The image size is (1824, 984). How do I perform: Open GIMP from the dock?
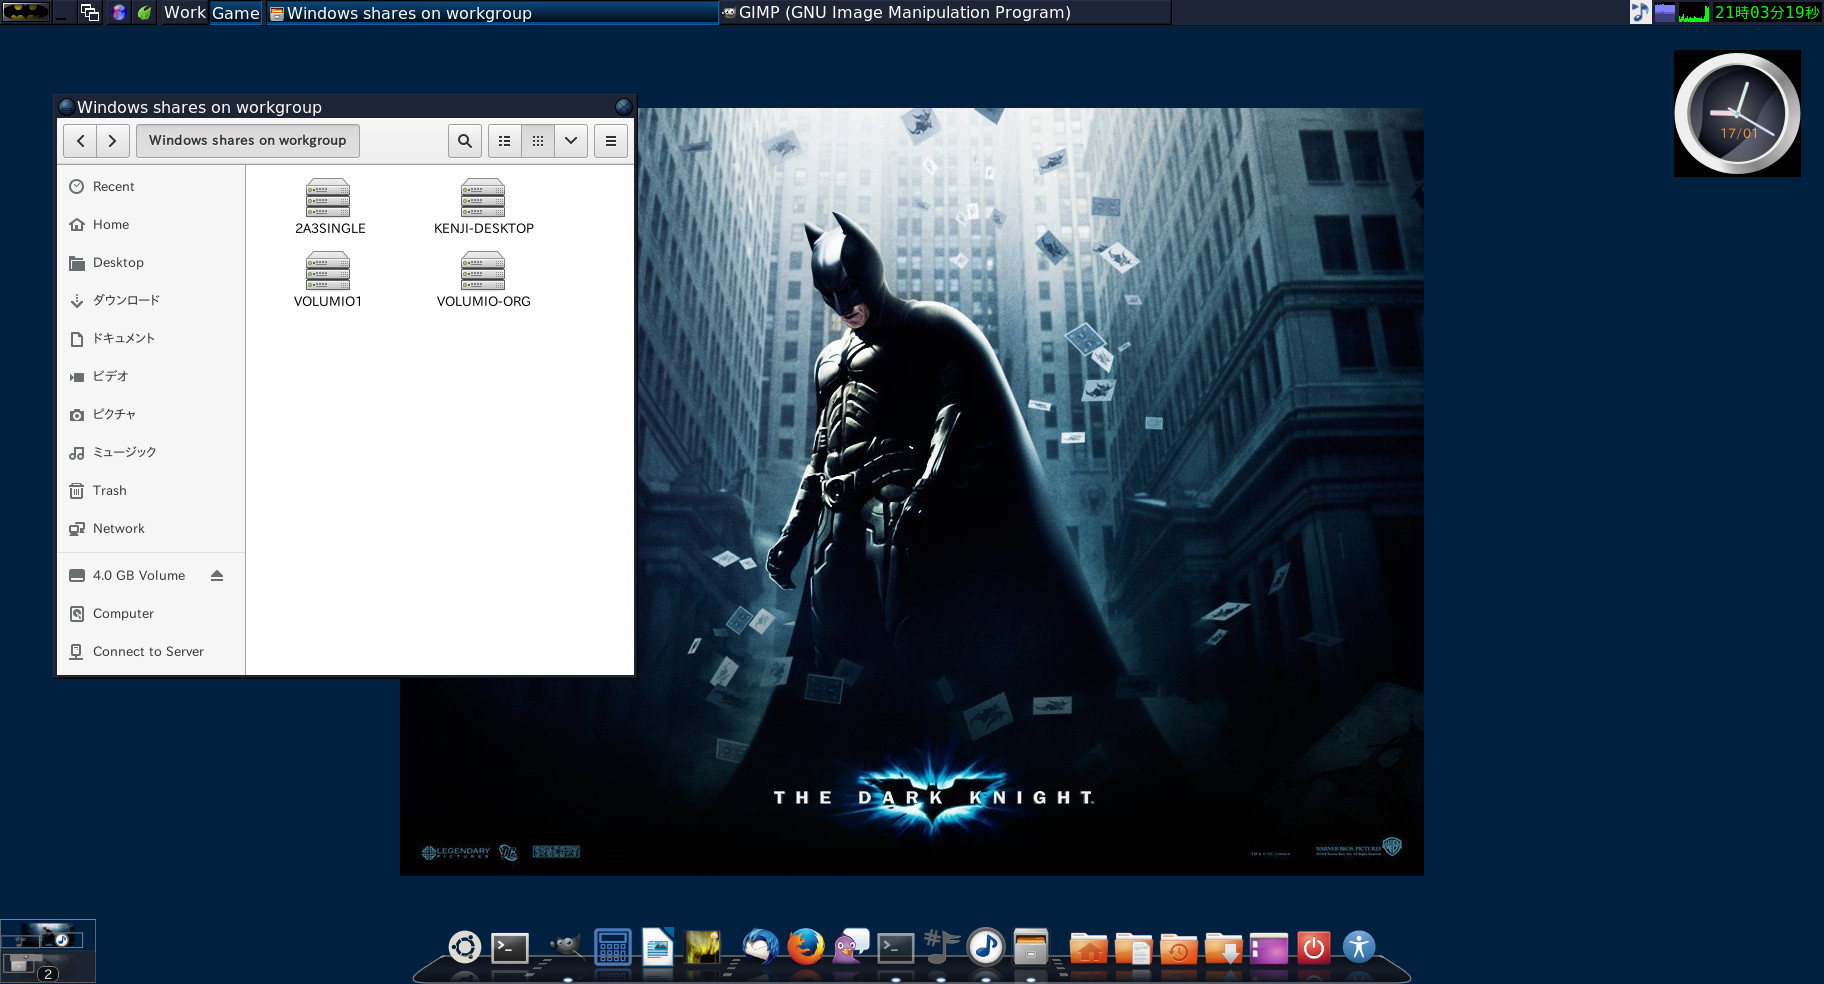tap(565, 947)
